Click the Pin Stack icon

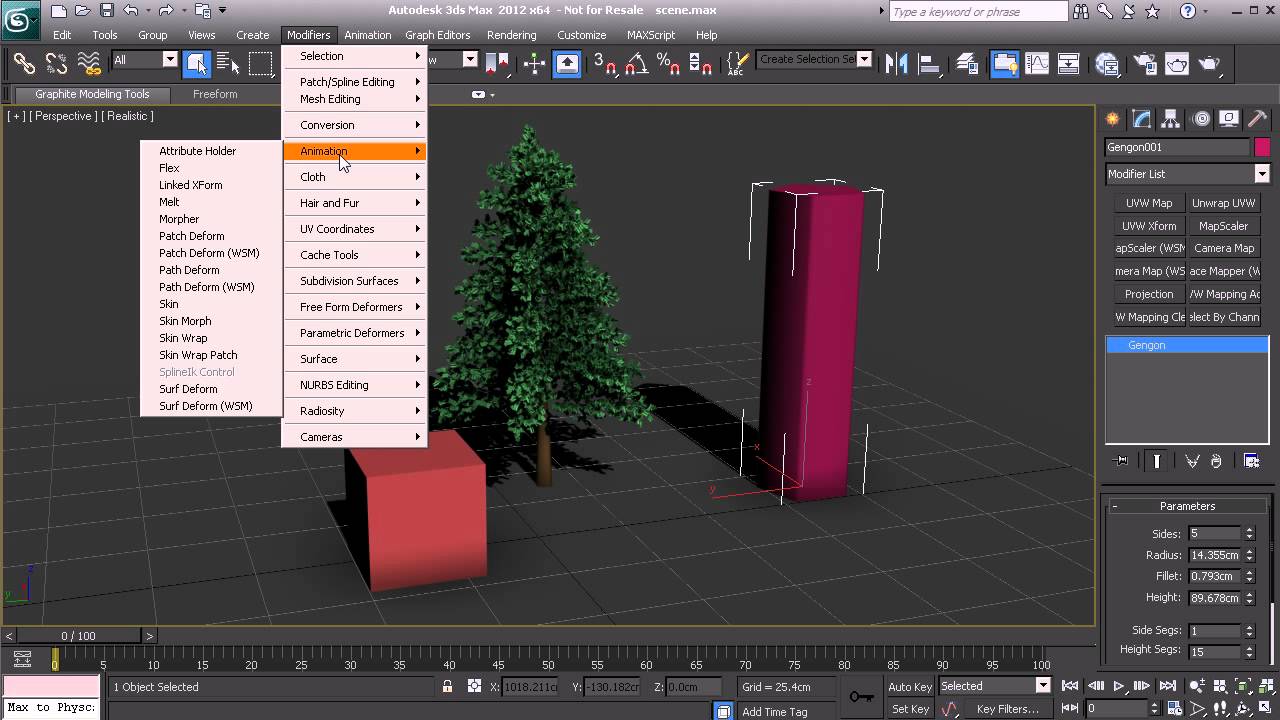pos(1122,461)
